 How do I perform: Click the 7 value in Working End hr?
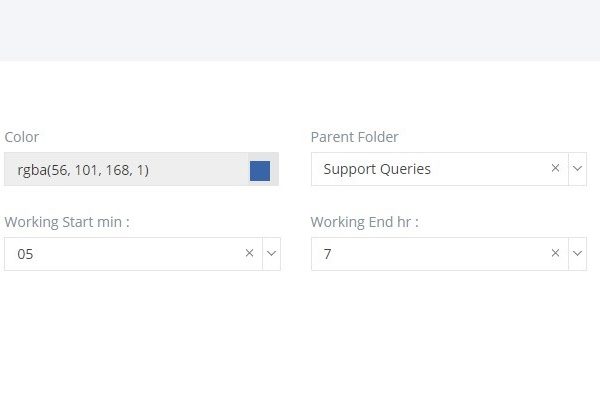click(327, 254)
